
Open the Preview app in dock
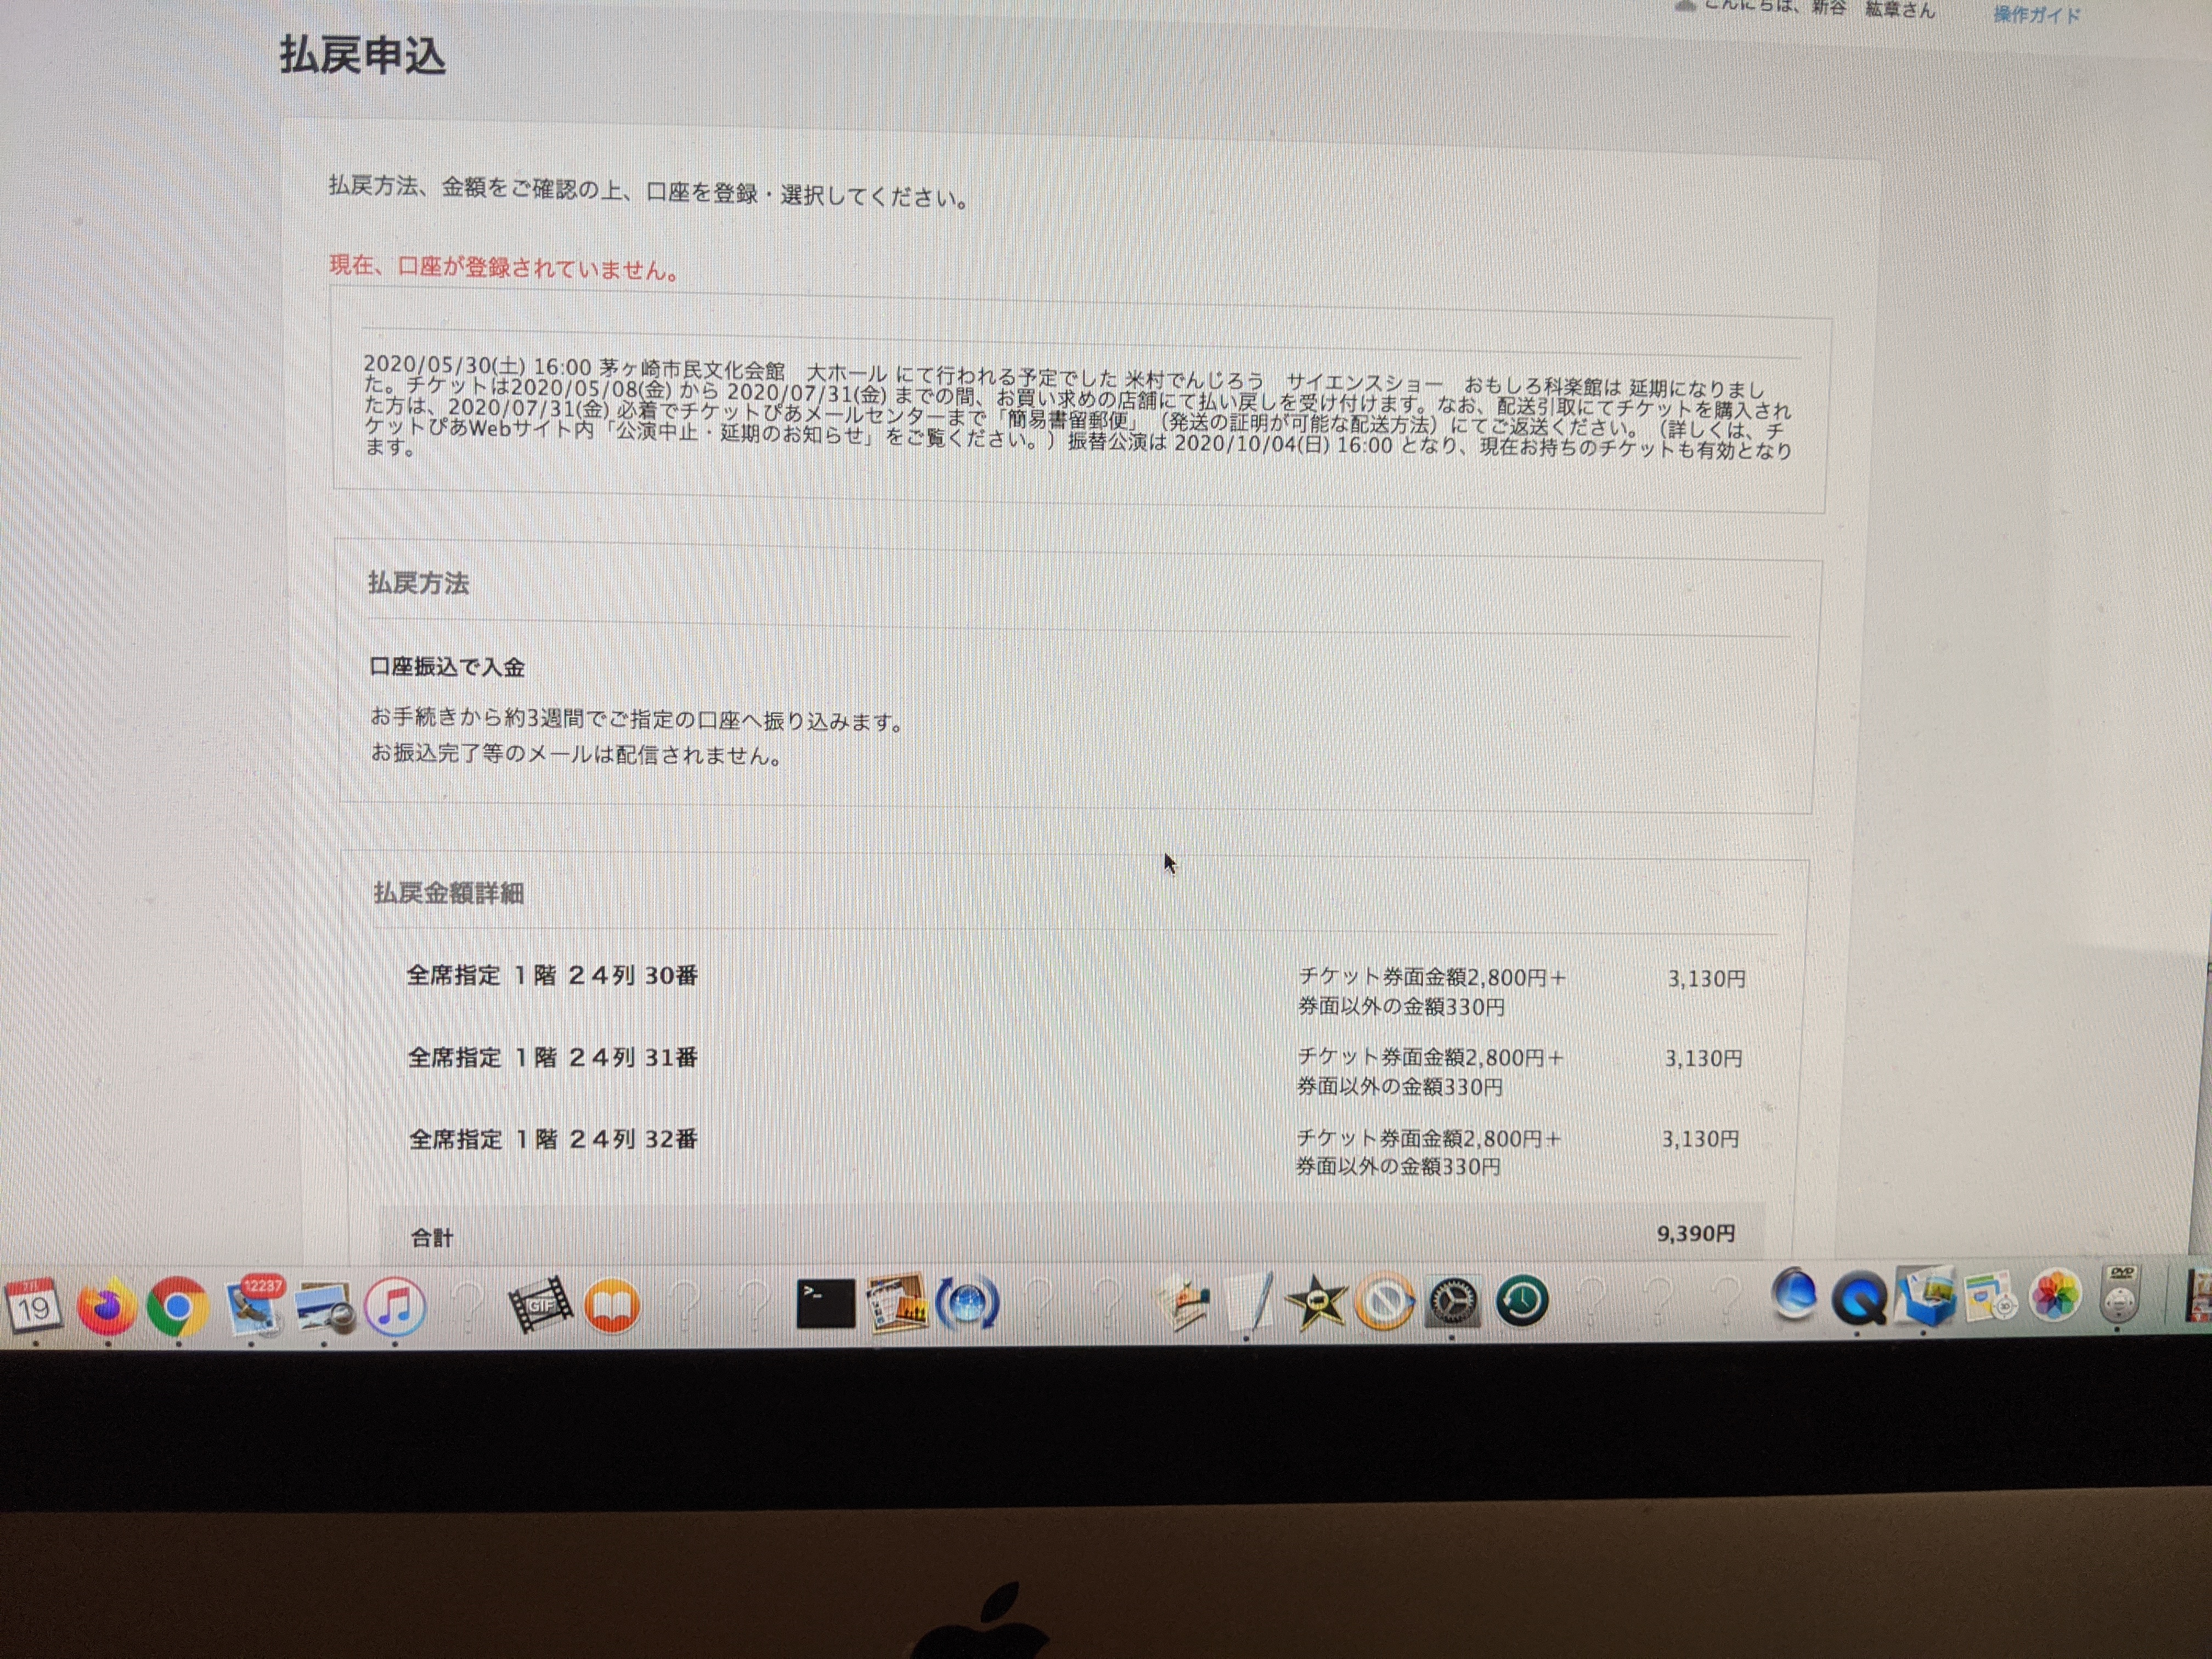(324, 1308)
